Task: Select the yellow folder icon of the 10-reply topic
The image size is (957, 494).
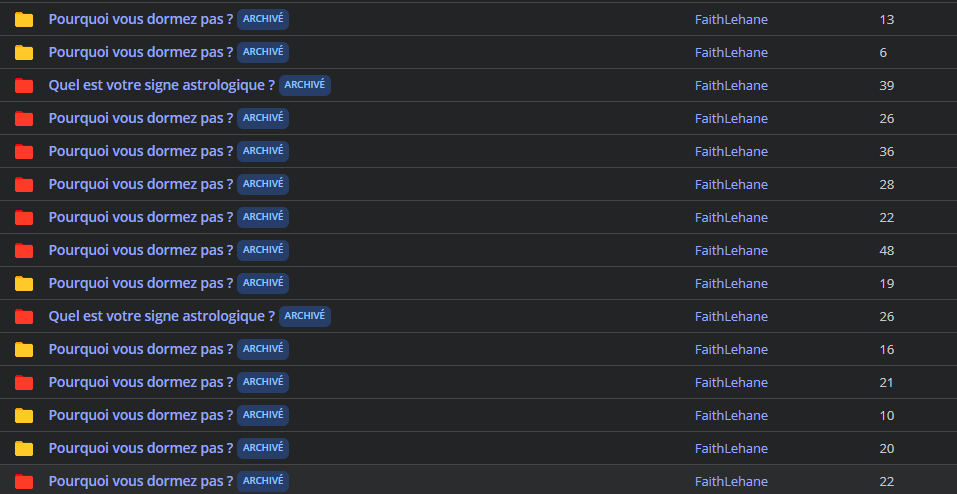Action: click(x=24, y=415)
